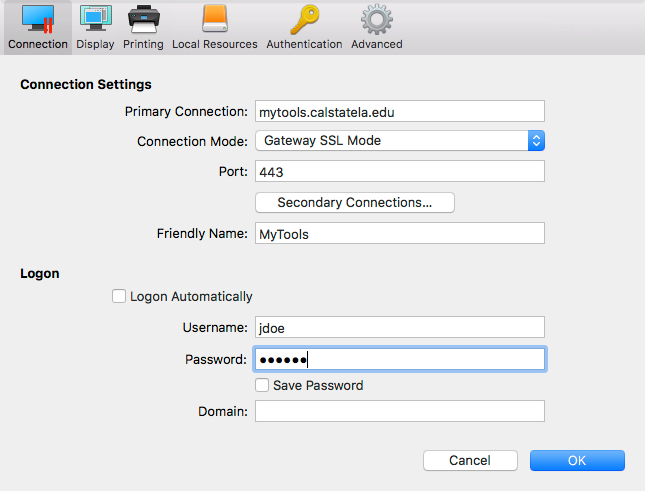
Task: Click the empty Domain field
Action: tap(400, 411)
